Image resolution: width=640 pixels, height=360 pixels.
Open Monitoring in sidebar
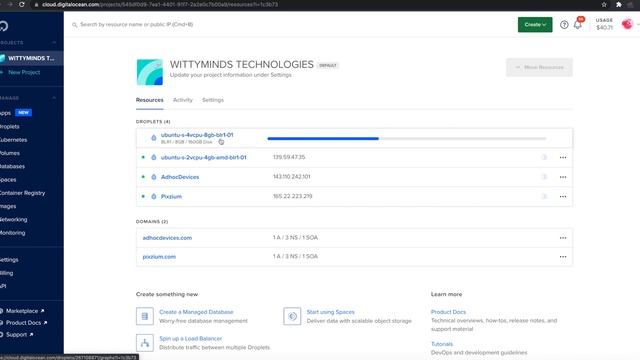point(13,233)
